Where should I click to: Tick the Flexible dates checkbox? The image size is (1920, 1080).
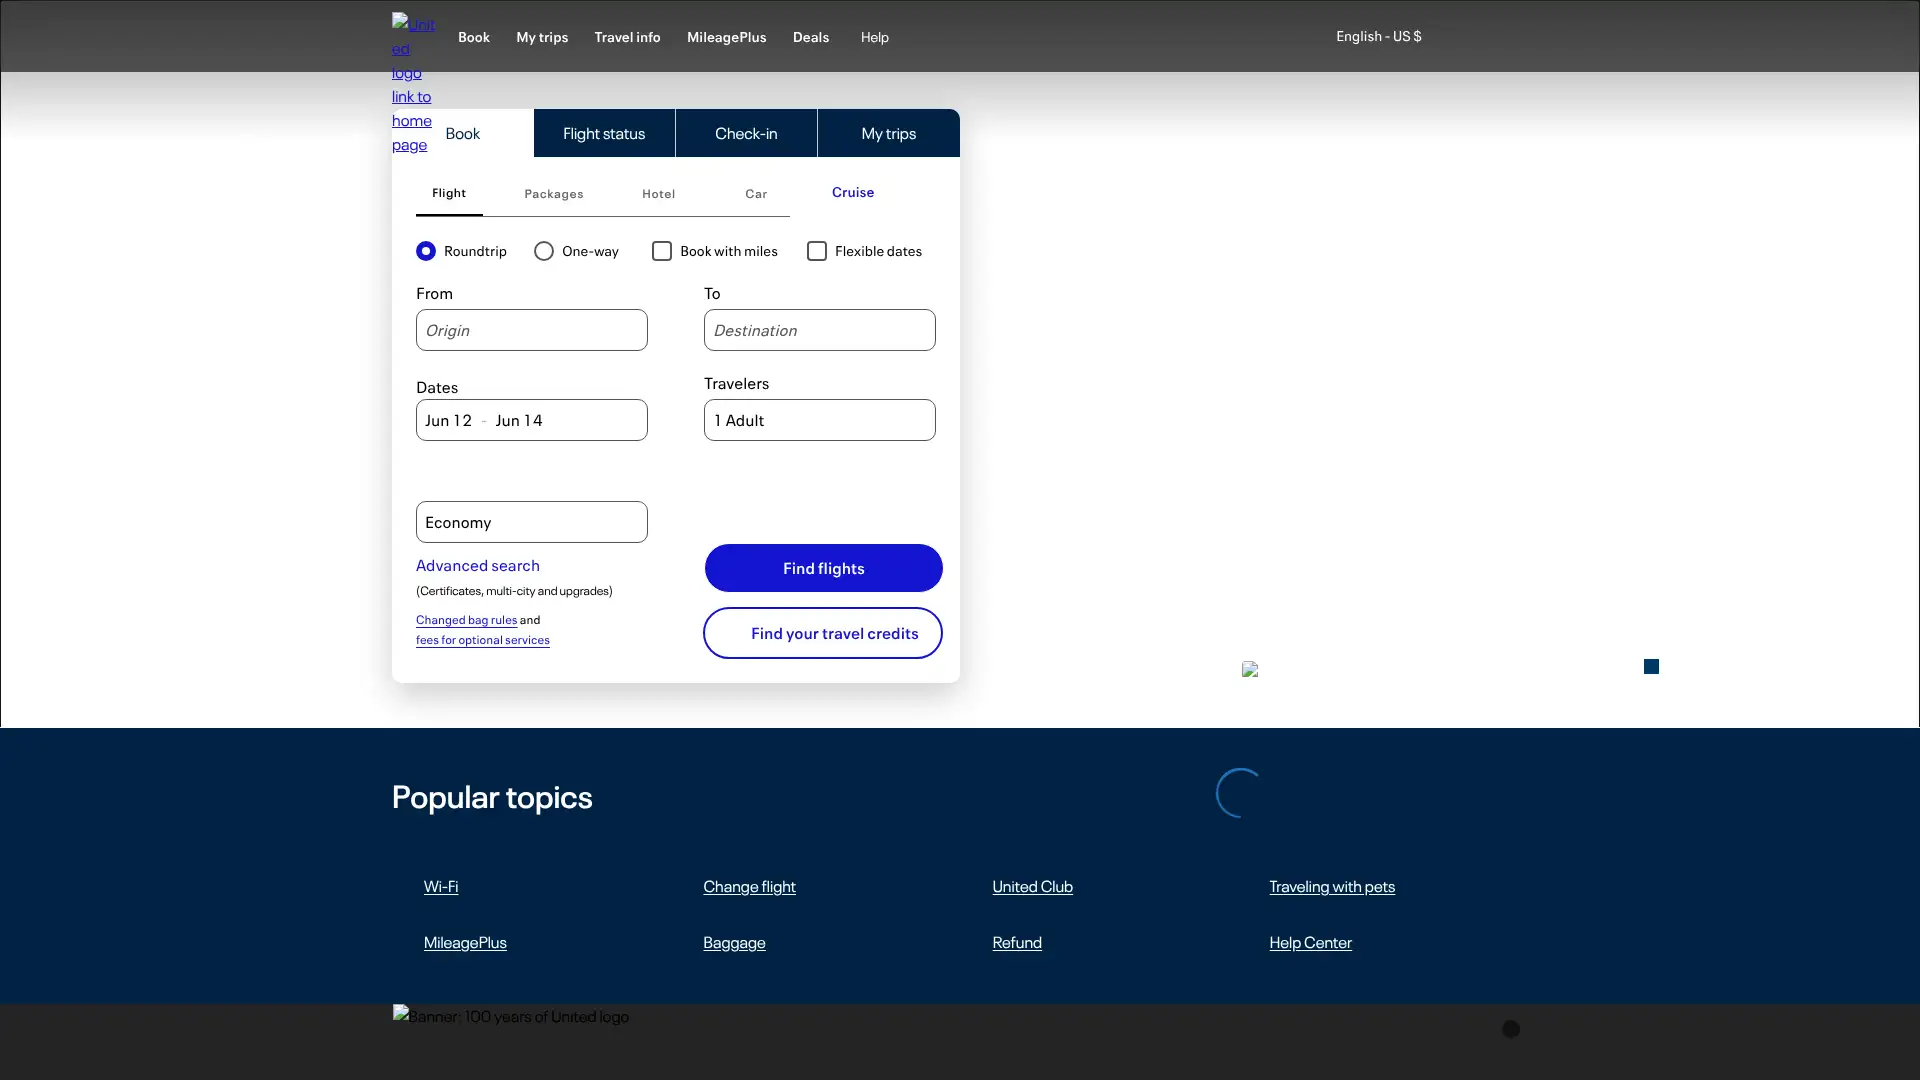pos(817,251)
